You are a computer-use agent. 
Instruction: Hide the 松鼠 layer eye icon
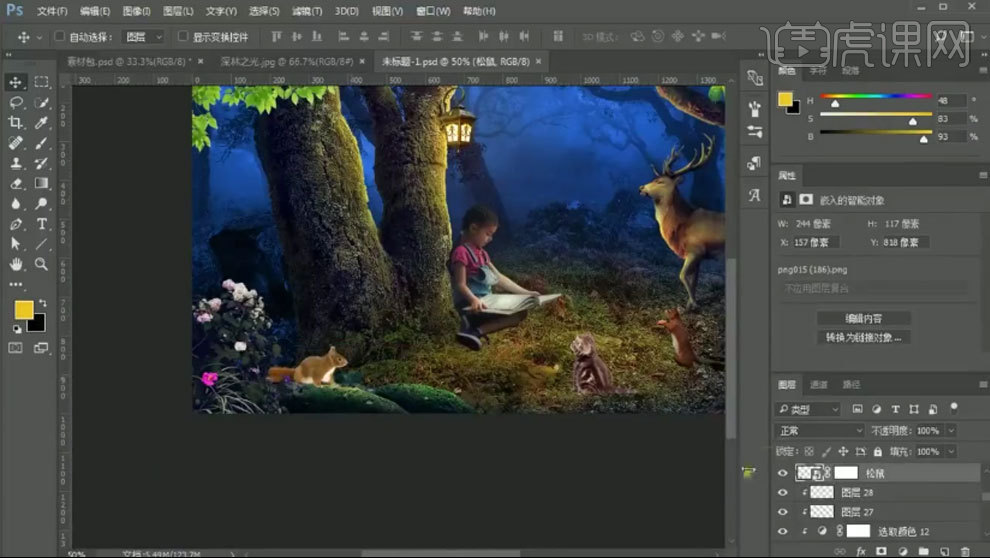click(x=783, y=473)
